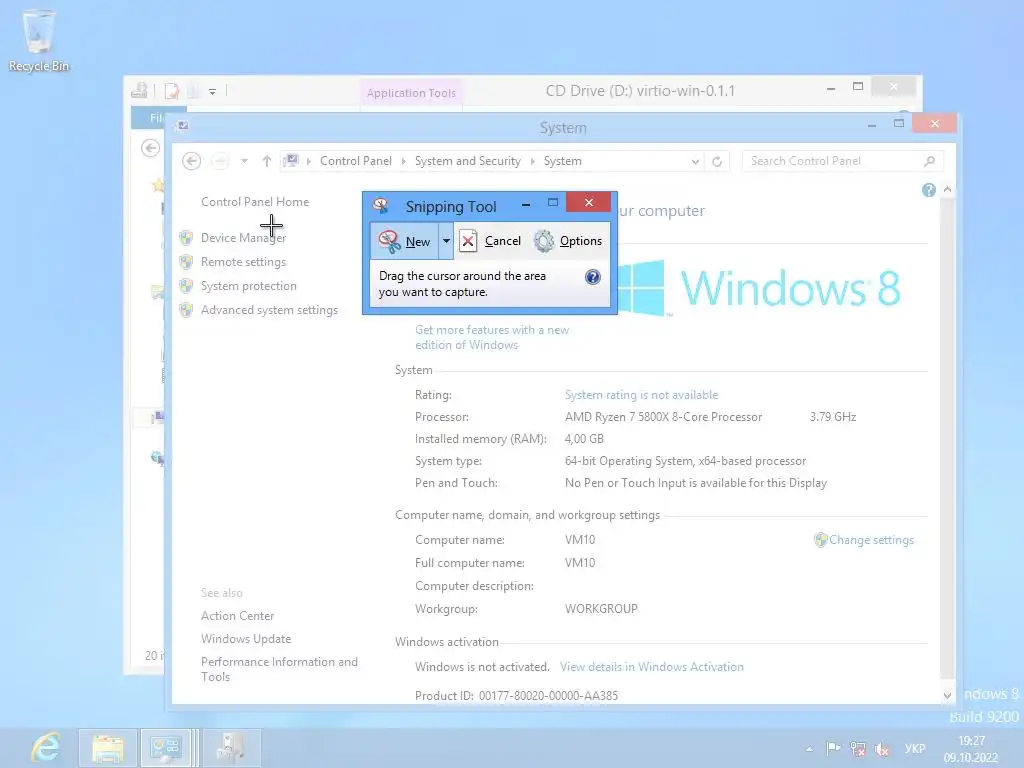Screen dimensions: 1024x768
Task: Go up one level in Control Panel
Action: point(266,161)
